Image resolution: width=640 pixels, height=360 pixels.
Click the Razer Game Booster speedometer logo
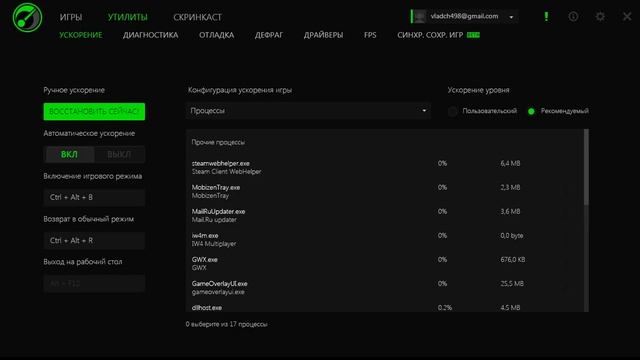27,17
